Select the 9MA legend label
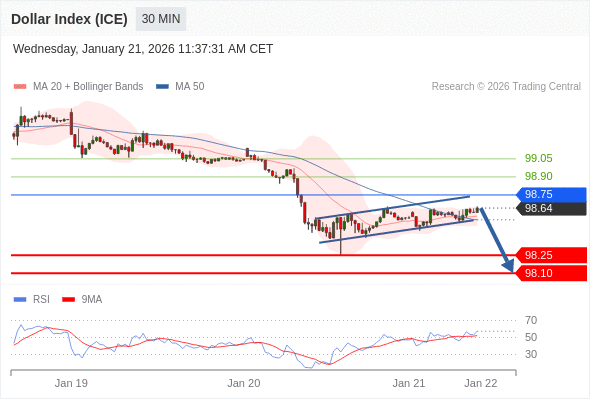 click(92, 300)
